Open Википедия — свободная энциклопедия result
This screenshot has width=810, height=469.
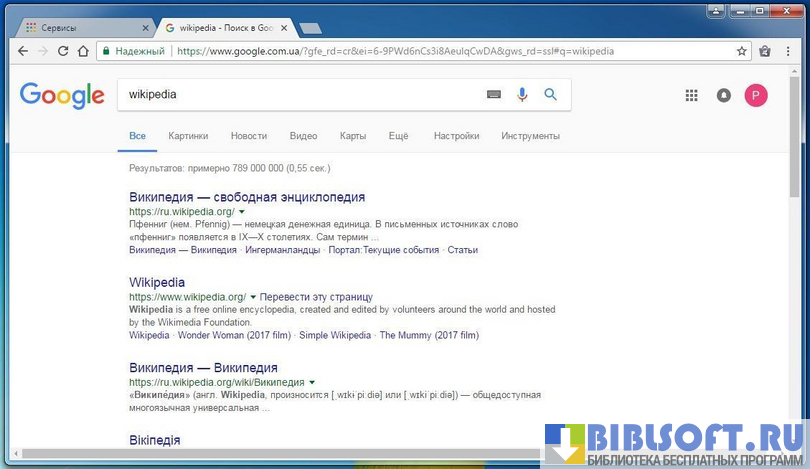(247, 197)
